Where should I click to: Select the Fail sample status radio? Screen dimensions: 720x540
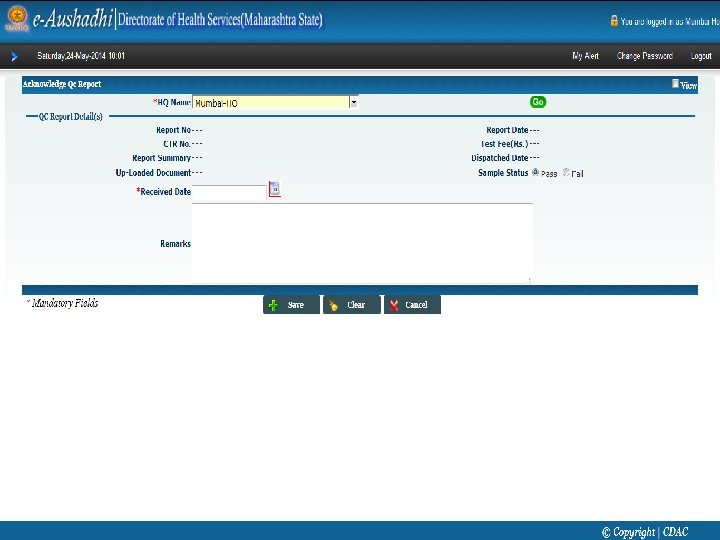pyautogui.click(x=566, y=172)
